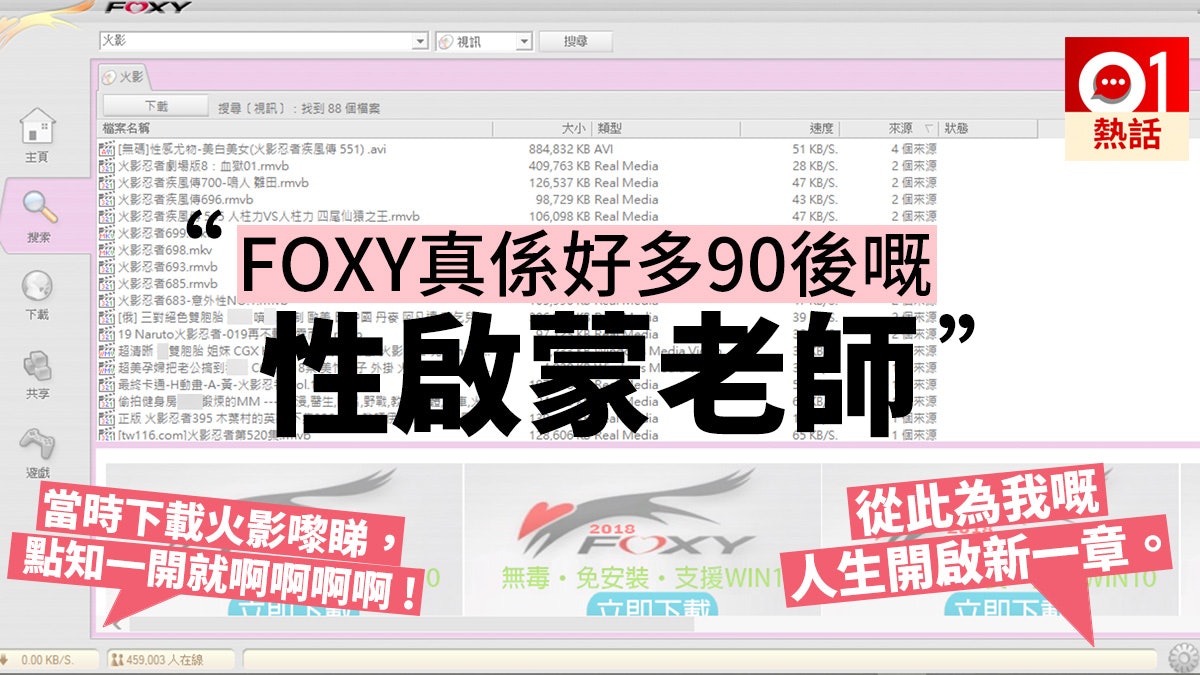The image size is (1200, 675).
Task: Click the 下載 button above results list
Action: pyautogui.click(x=156, y=106)
